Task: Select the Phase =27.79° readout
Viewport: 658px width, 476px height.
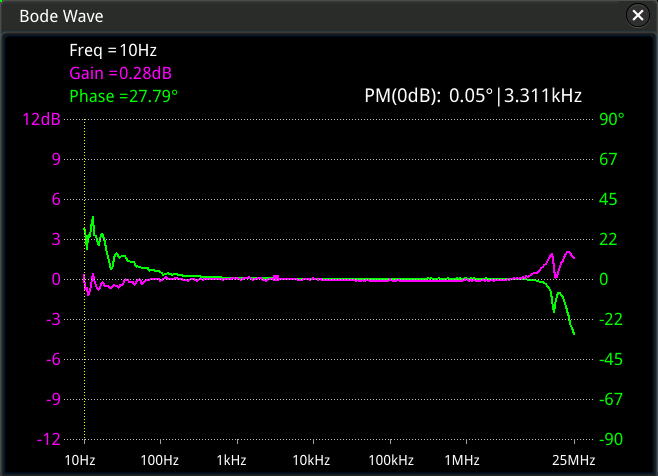Action: click(123, 97)
